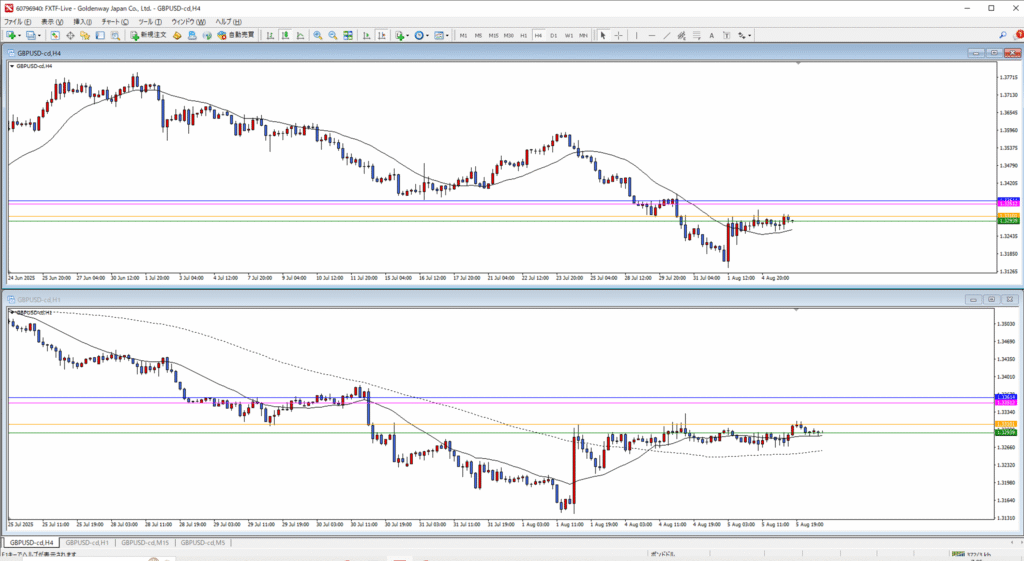Switch to the GBPUSD-cd,M5 chart tab
Image resolution: width=1024 pixels, height=561 pixels.
(x=202, y=543)
